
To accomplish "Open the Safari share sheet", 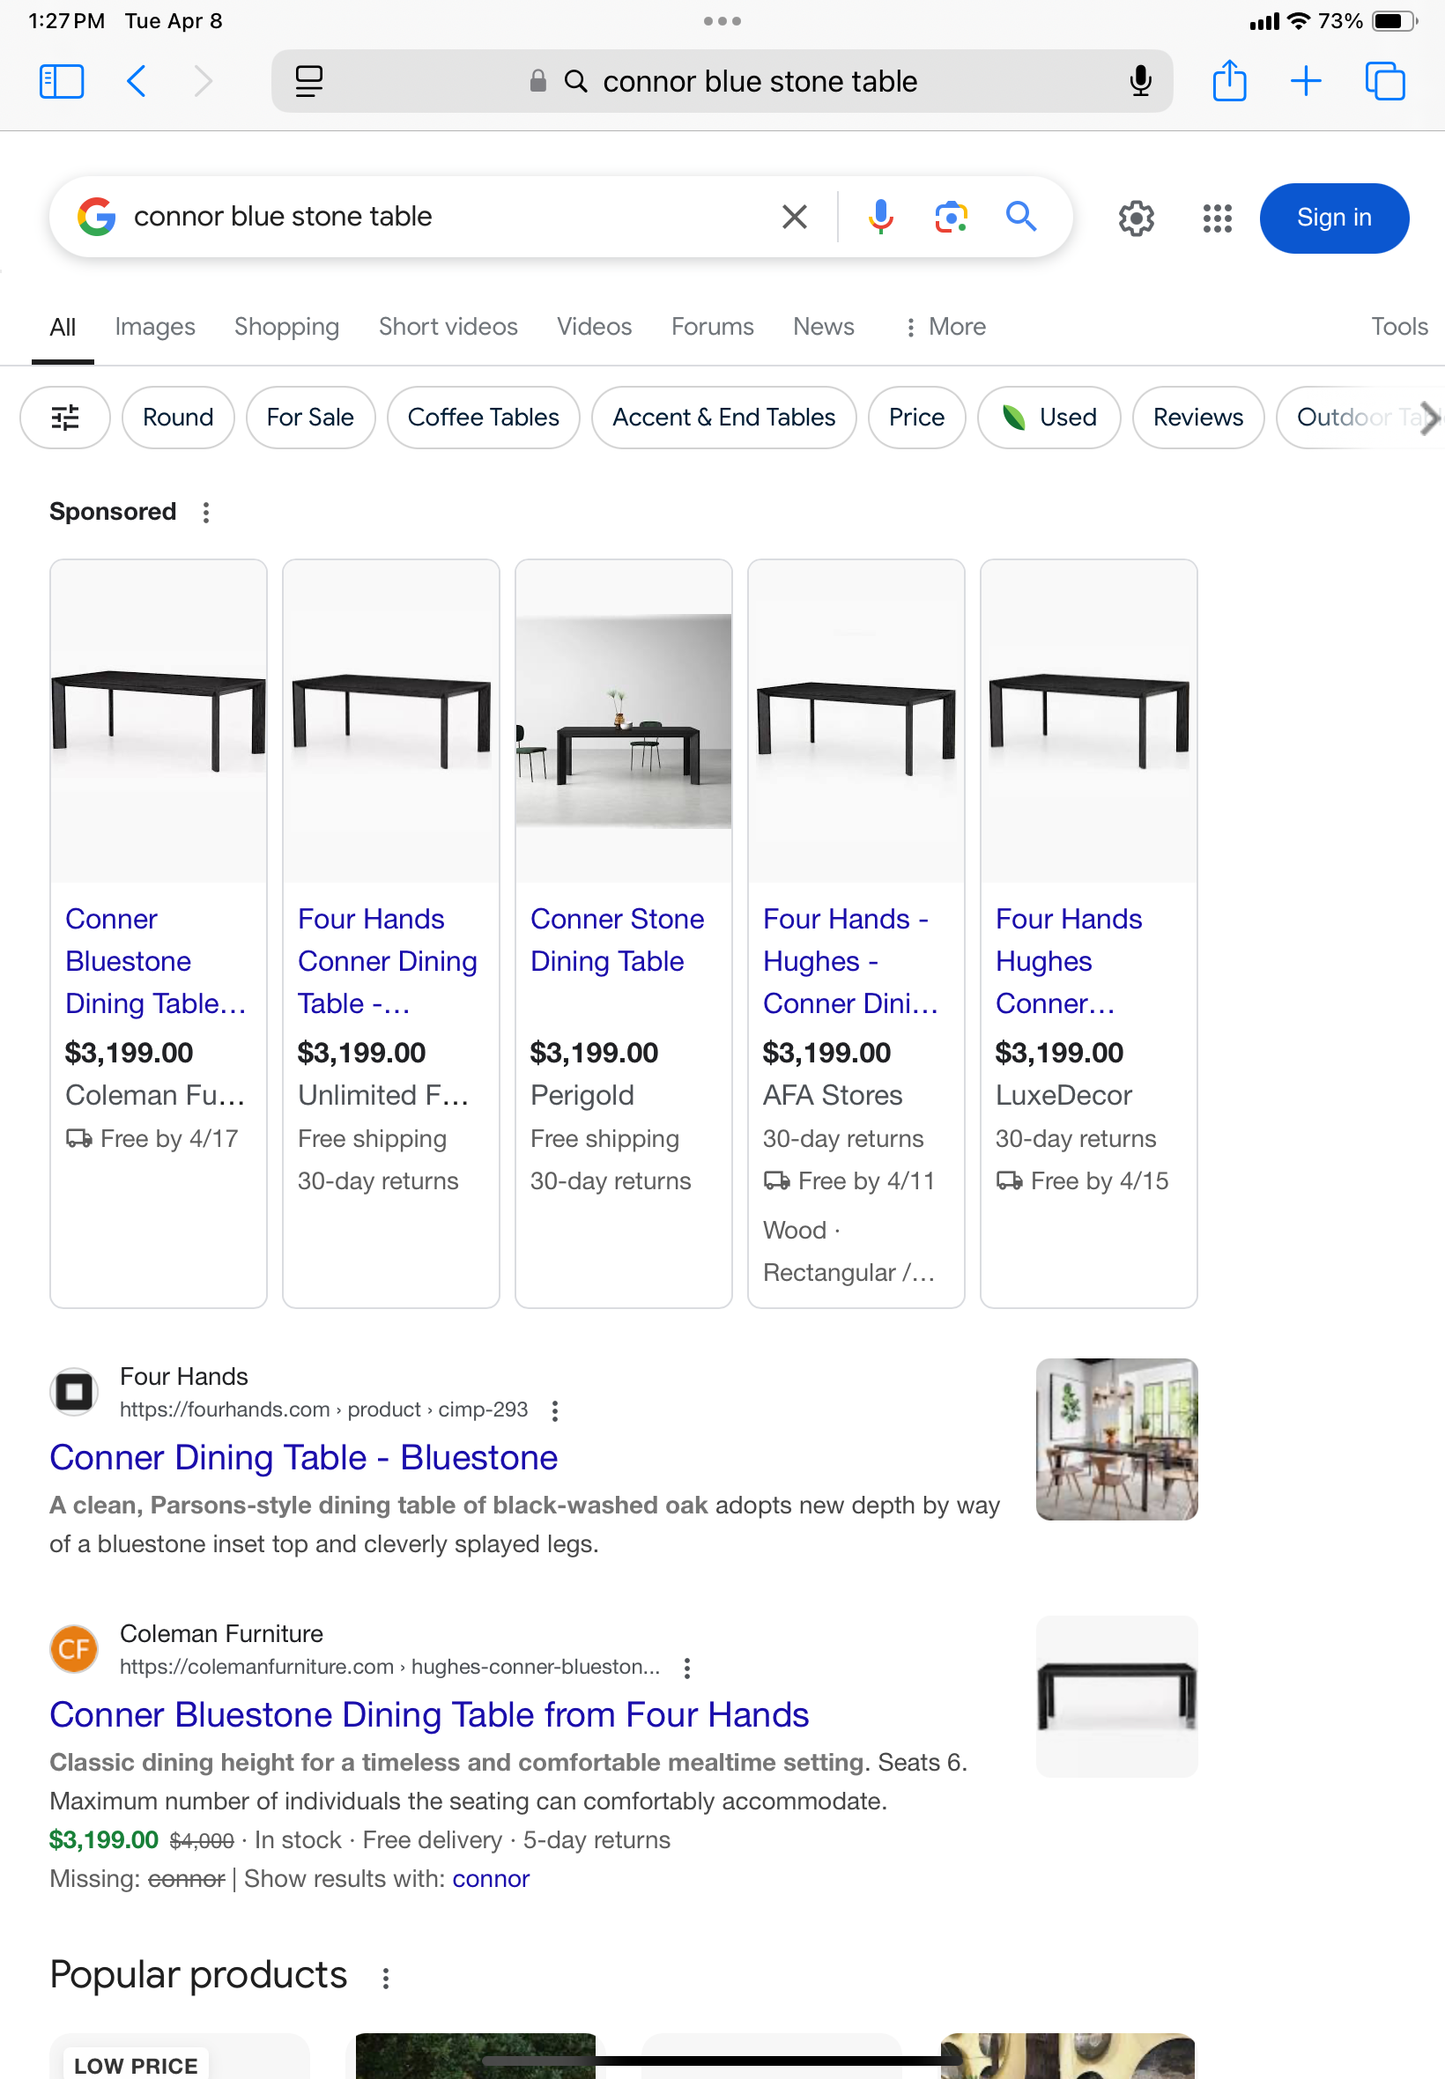I will (1229, 81).
